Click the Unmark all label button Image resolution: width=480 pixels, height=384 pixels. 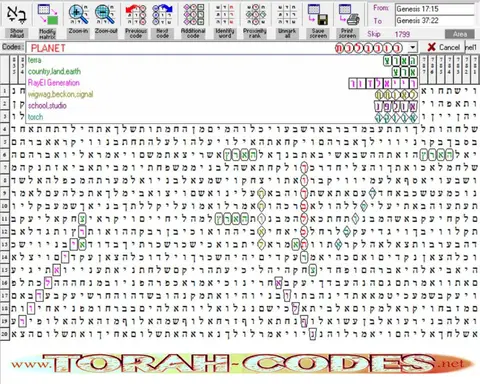click(287, 33)
